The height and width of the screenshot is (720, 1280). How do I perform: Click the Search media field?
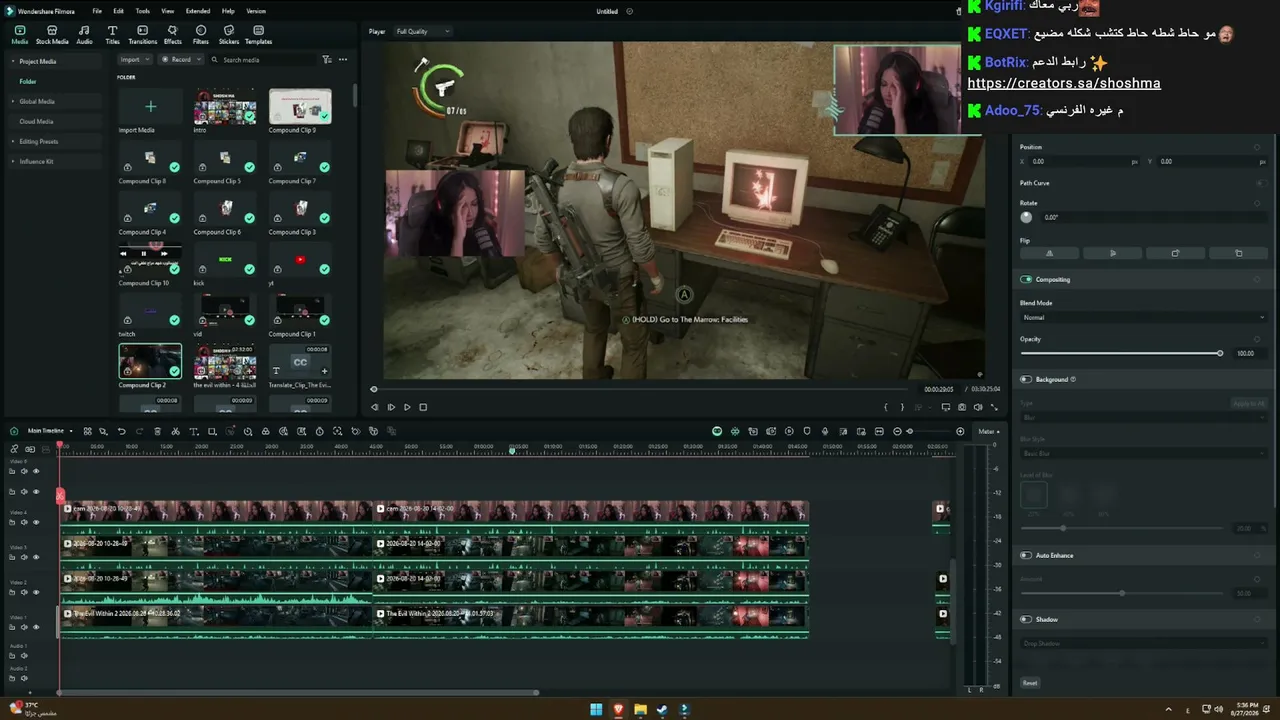point(265,60)
